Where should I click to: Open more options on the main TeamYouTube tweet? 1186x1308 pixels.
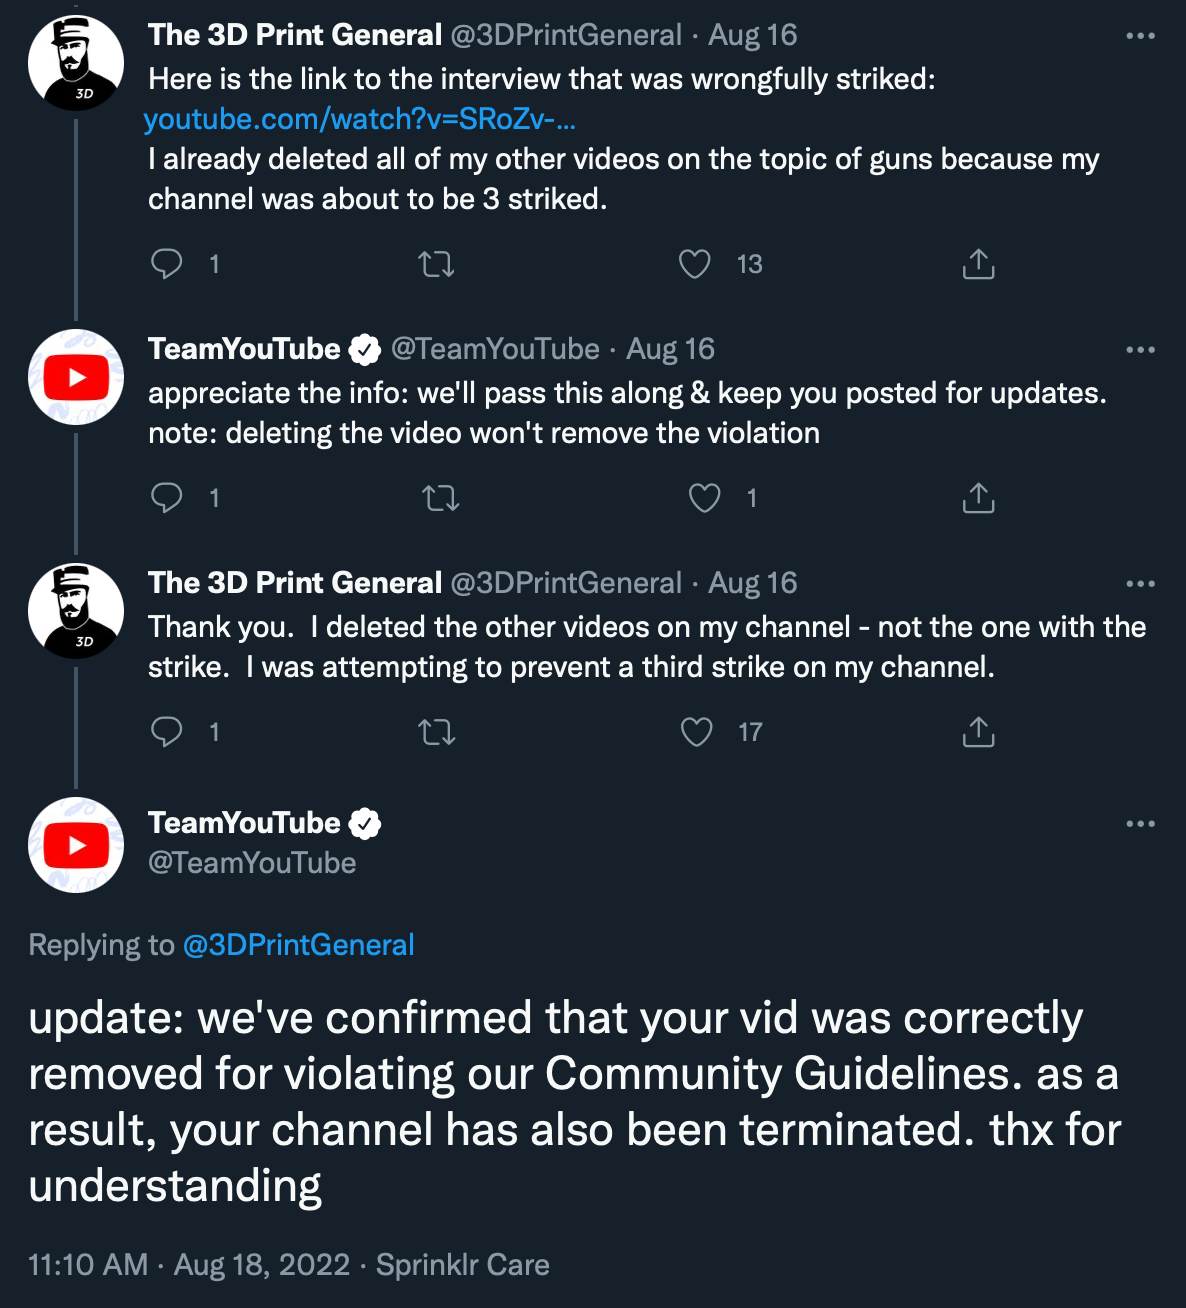click(1140, 824)
